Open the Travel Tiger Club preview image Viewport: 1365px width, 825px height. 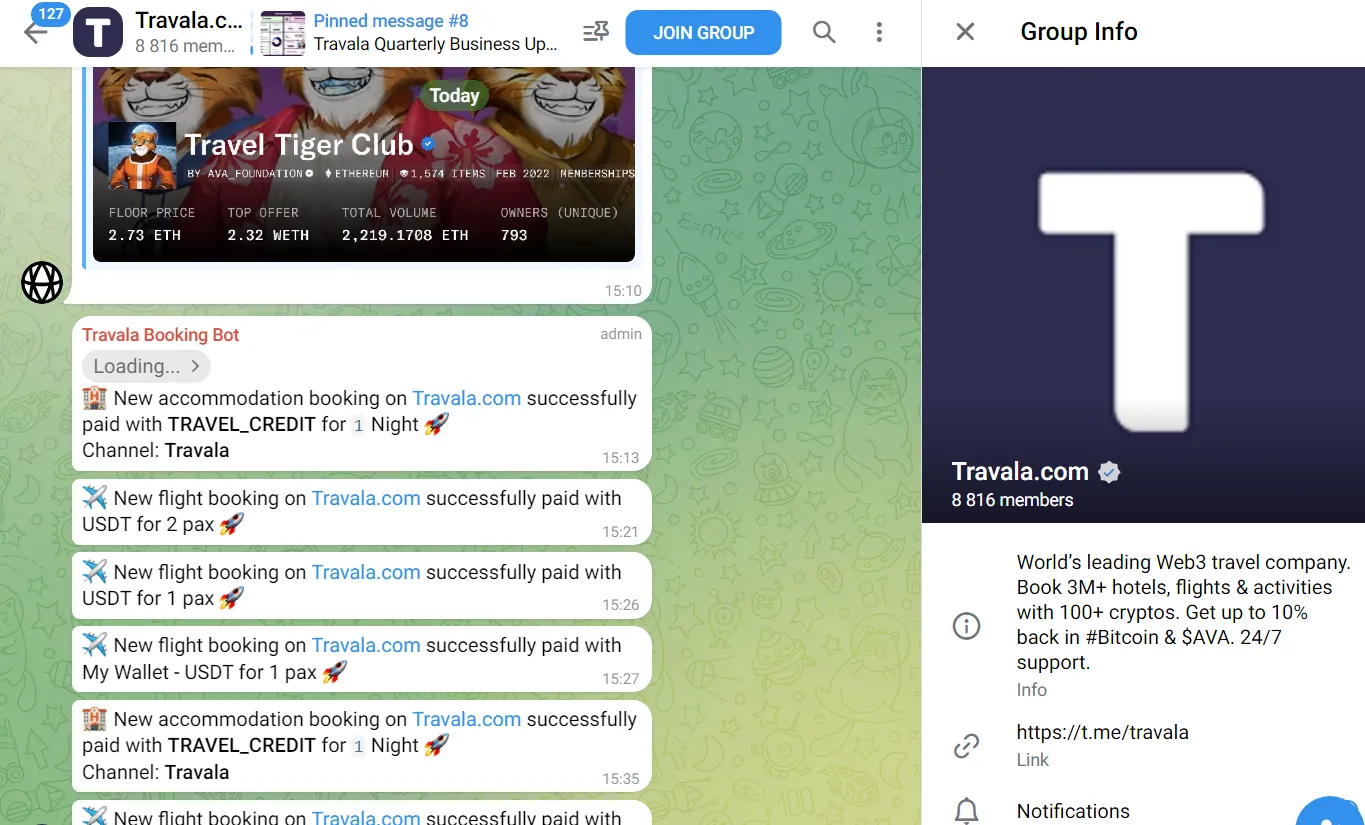pyautogui.click(x=364, y=164)
